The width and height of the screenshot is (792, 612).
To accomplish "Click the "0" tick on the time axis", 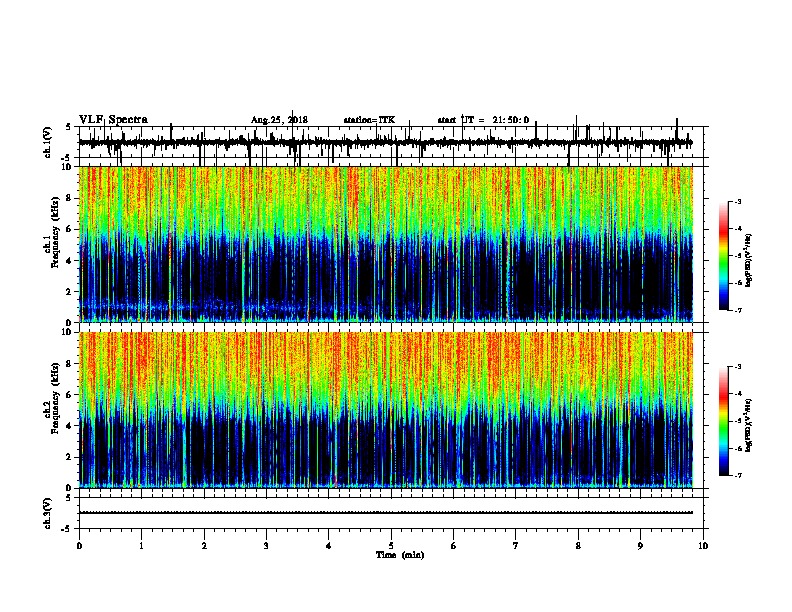I will [x=79, y=546].
